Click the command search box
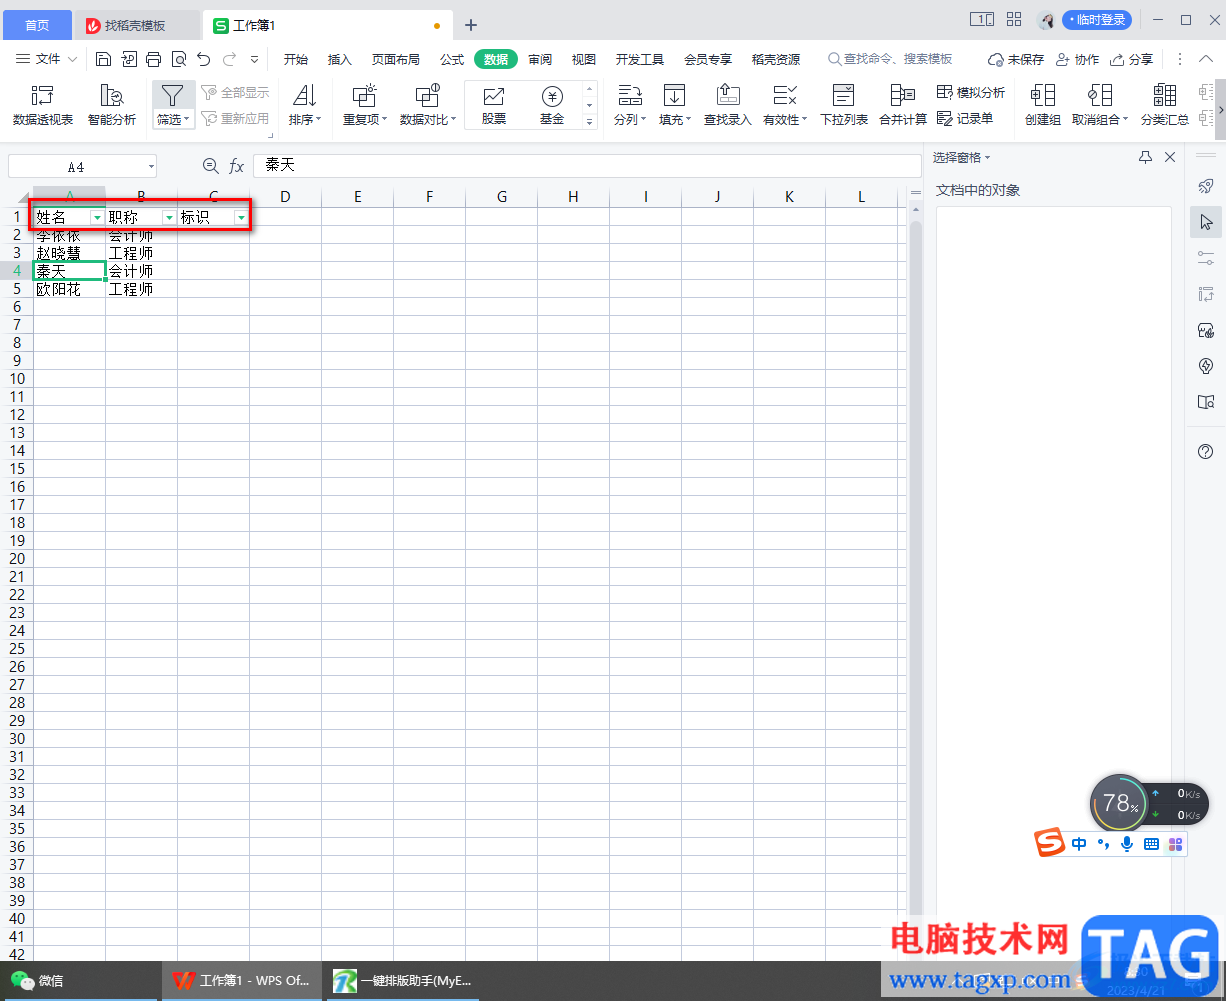 click(x=890, y=59)
